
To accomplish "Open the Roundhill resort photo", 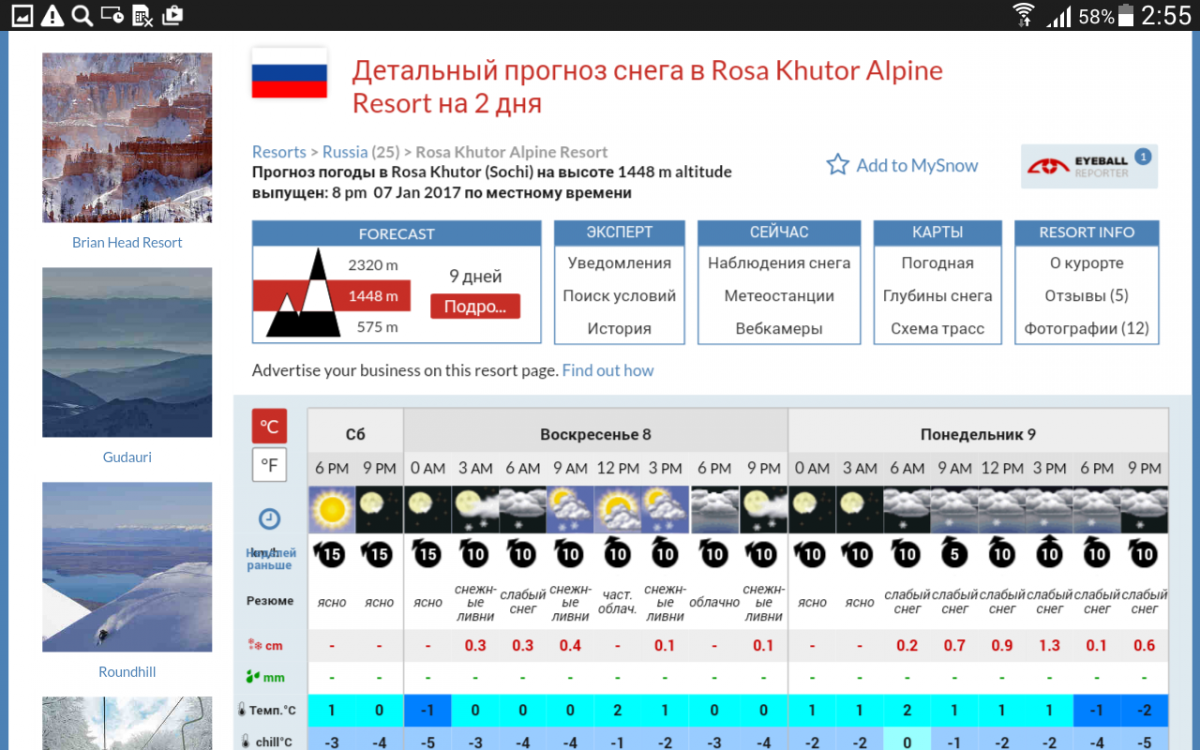I will (127, 567).
